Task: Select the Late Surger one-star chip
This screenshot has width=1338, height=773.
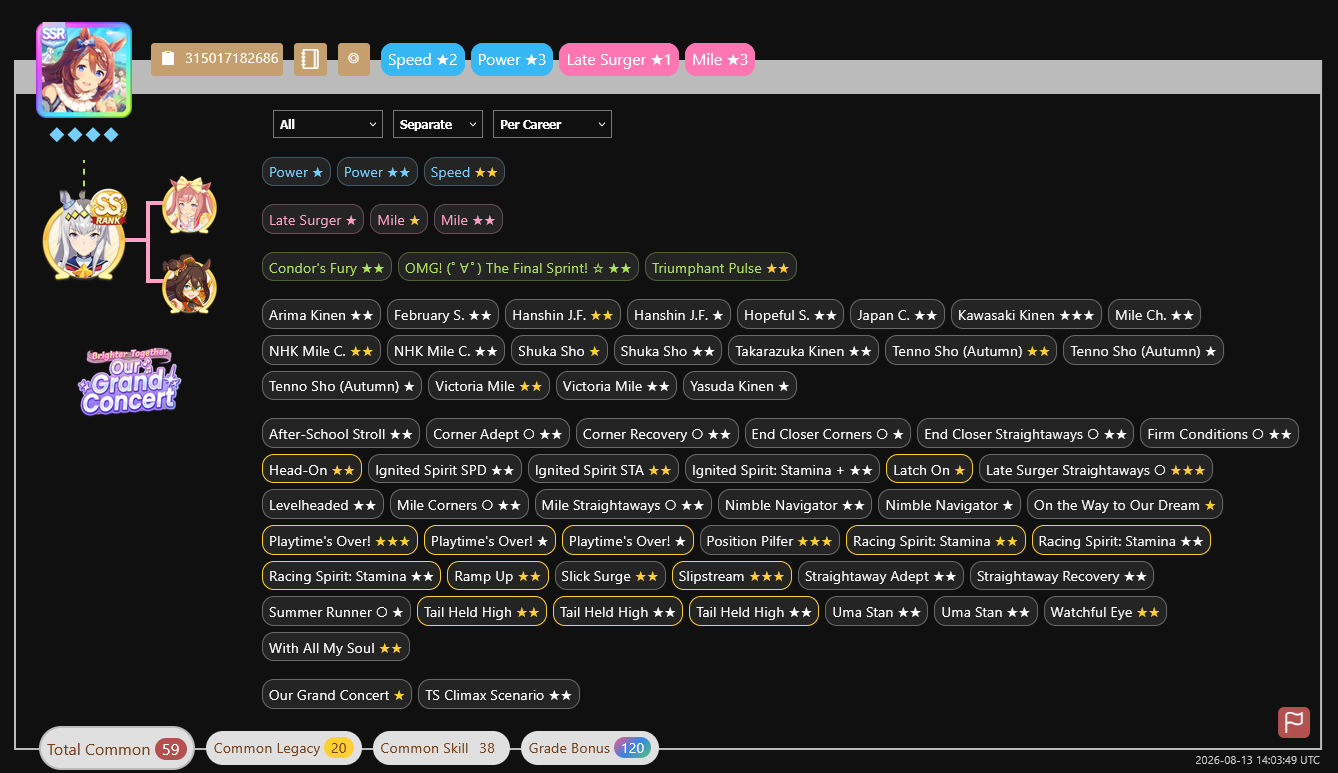Action: point(313,220)
